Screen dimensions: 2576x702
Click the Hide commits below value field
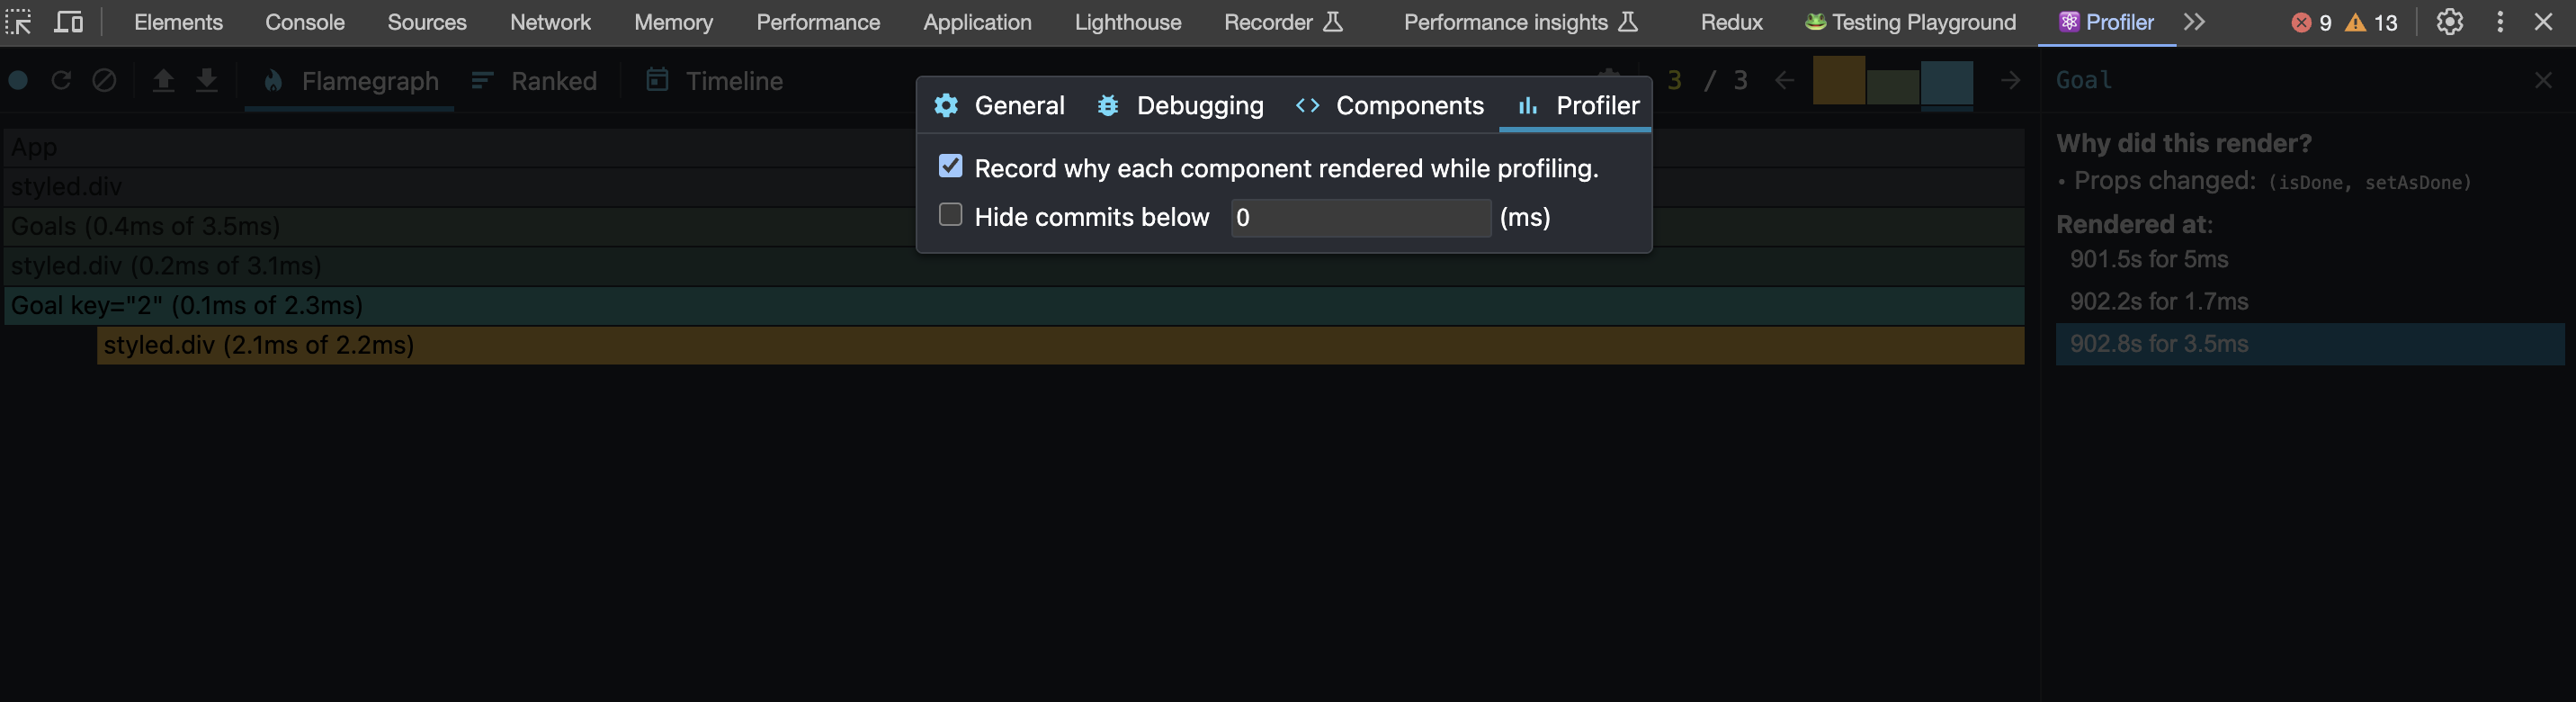click(1360, 217)
